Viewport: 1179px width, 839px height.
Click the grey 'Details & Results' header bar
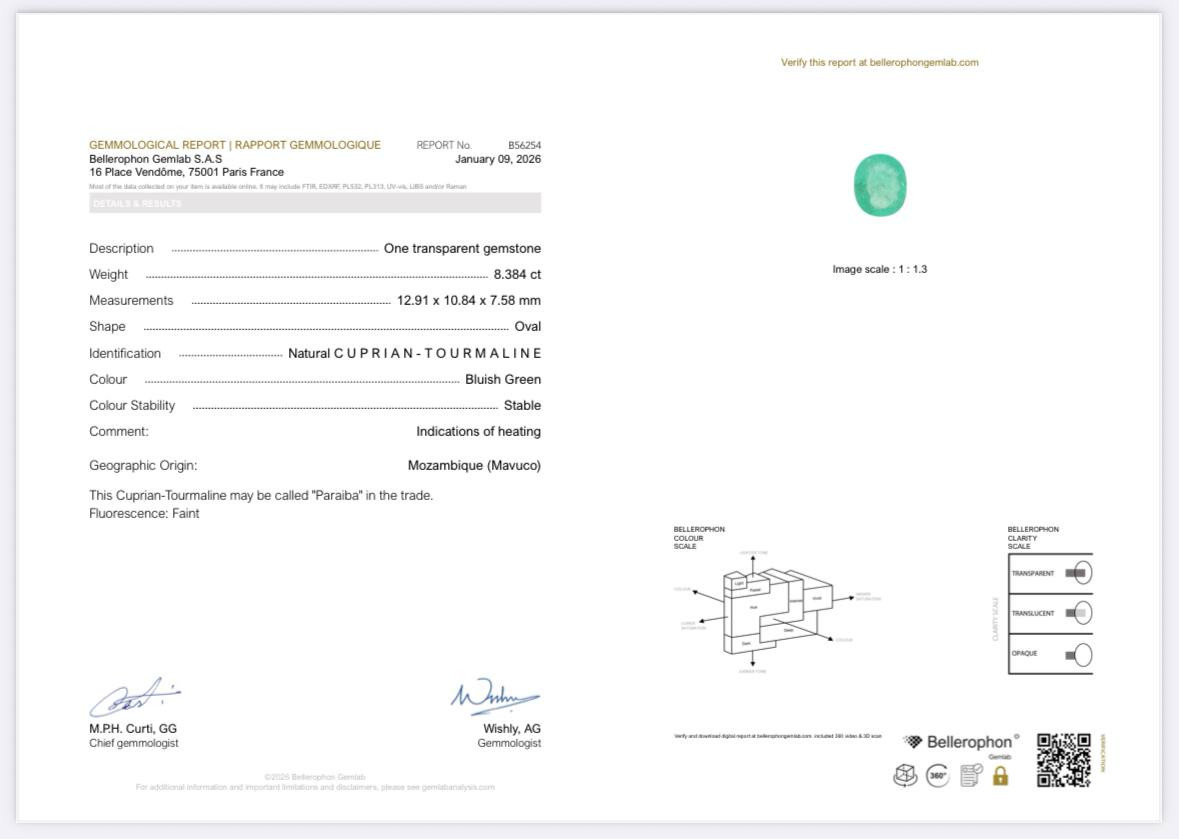click(315, 203)
